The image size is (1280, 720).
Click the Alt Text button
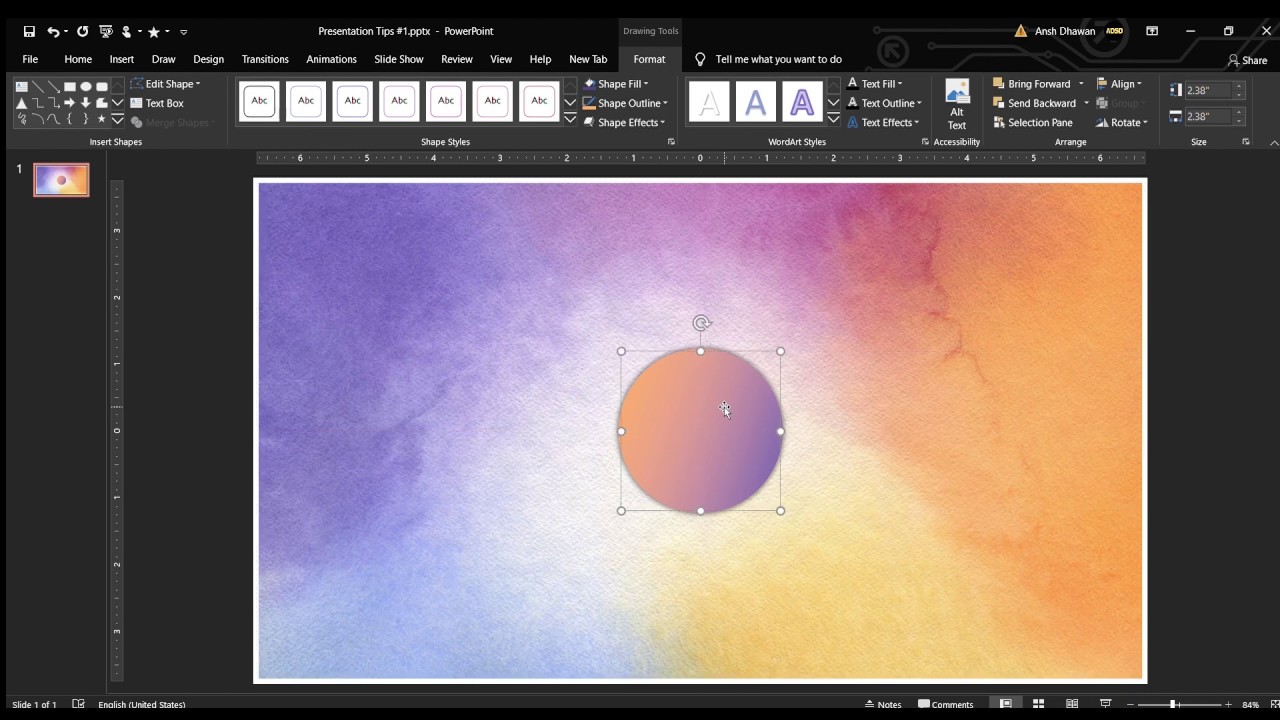pyautogui.click(x=957, y=105)
